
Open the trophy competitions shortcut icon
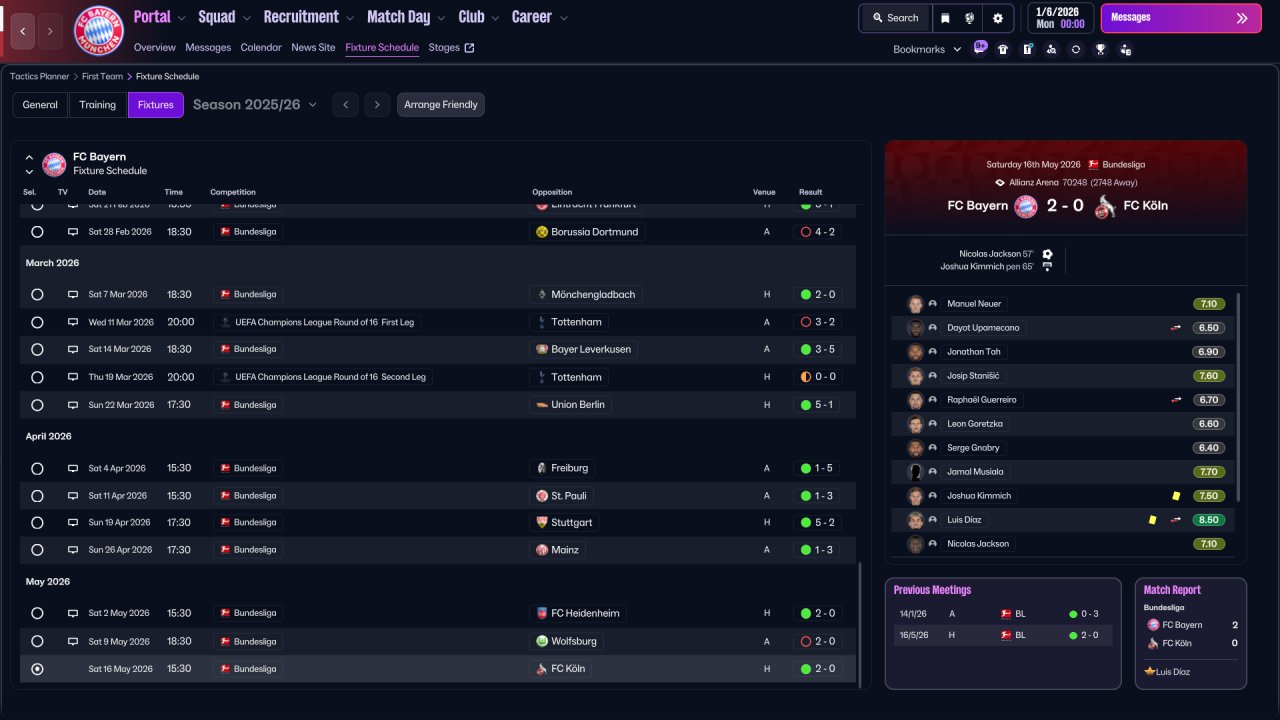[1100, 49]
